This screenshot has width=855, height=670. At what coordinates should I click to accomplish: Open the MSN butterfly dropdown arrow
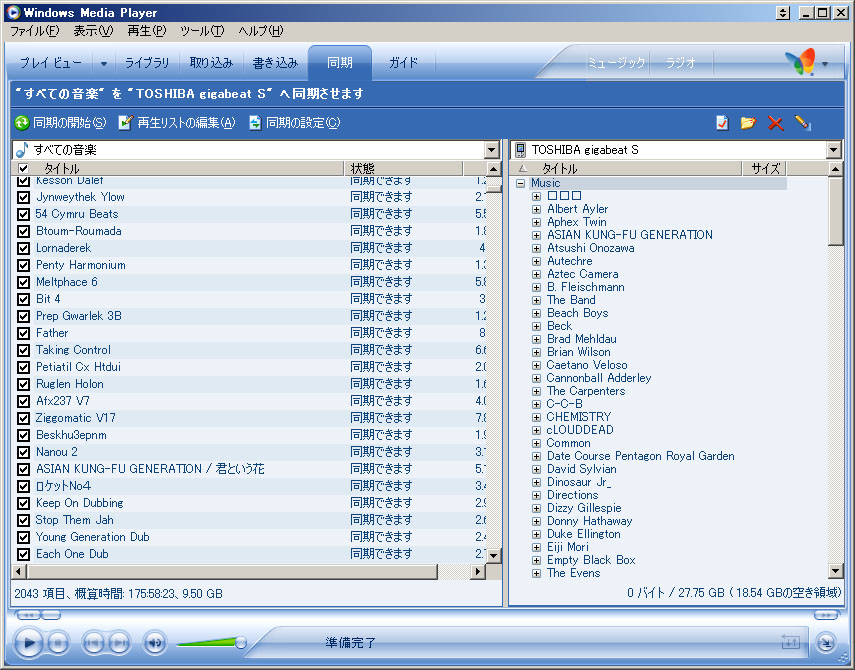pos(825,64)
